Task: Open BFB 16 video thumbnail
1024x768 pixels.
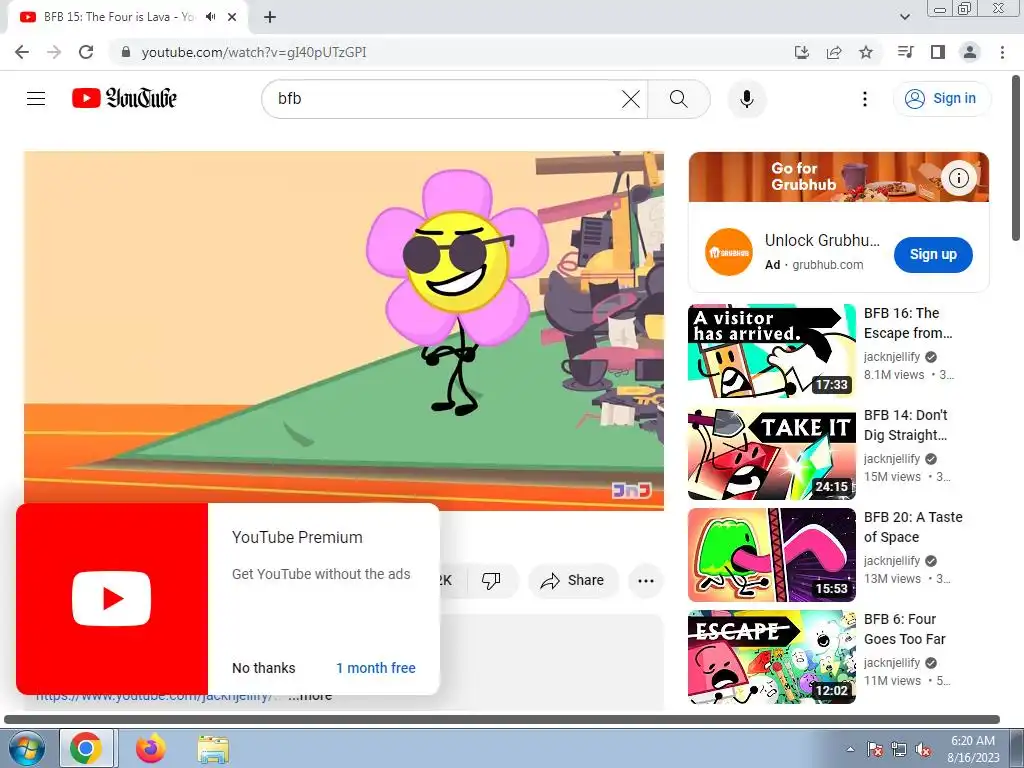Action: (x=771, y=351)
